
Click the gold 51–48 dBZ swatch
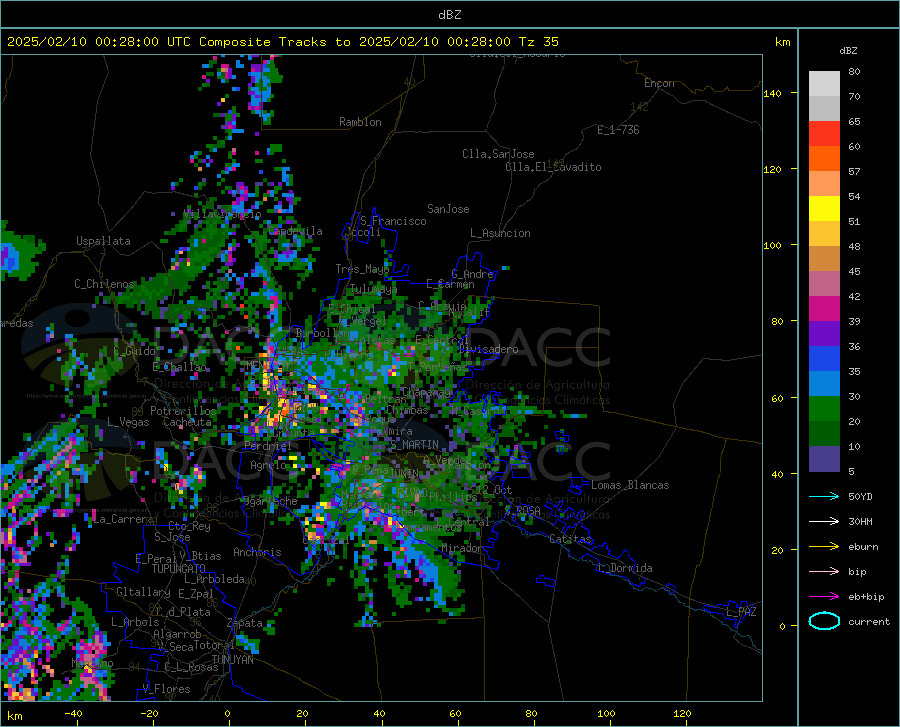[x=824, y=234]
